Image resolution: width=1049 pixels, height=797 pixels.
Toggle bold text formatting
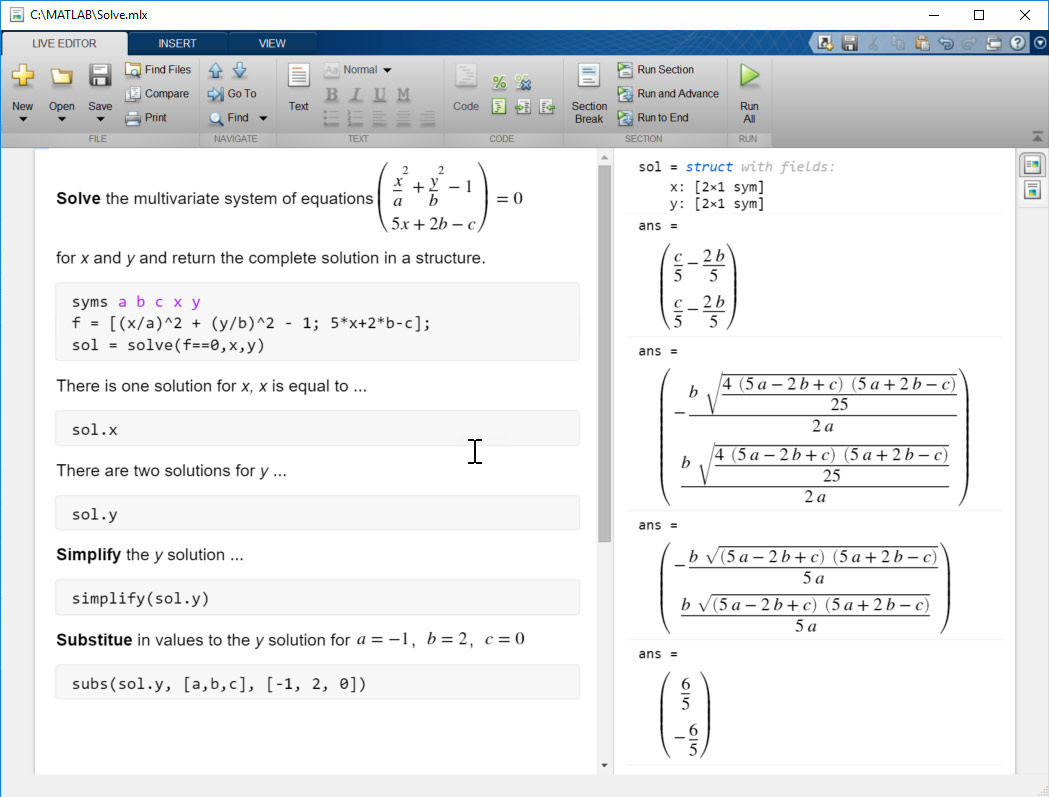click(331, 95)
